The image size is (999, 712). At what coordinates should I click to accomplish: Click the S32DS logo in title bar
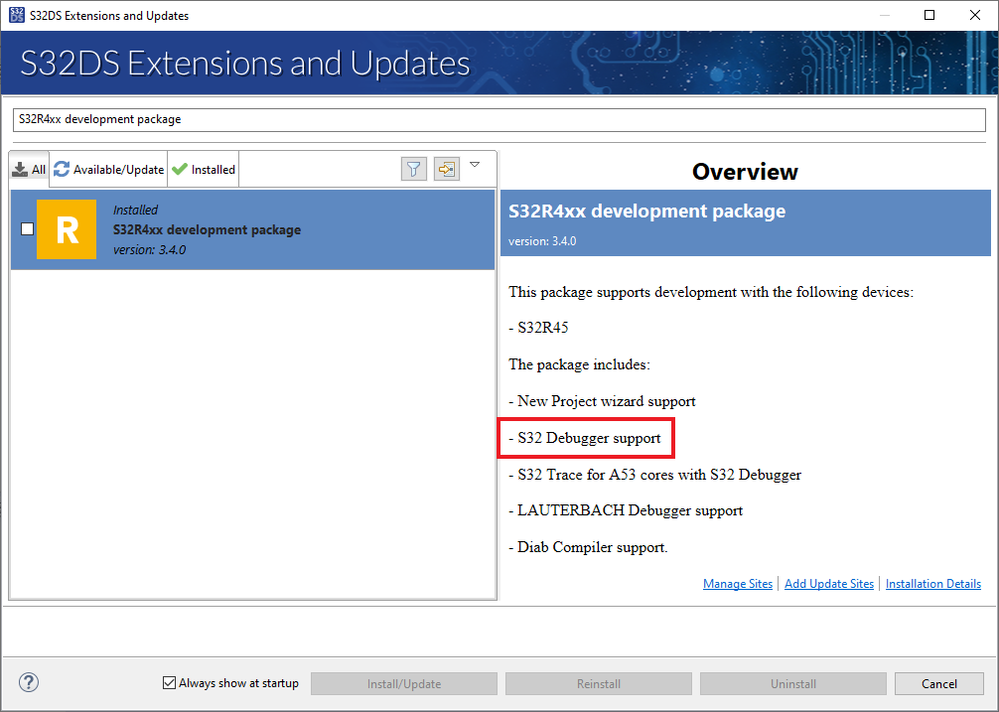pyautogui.click(x=16, y=15)
